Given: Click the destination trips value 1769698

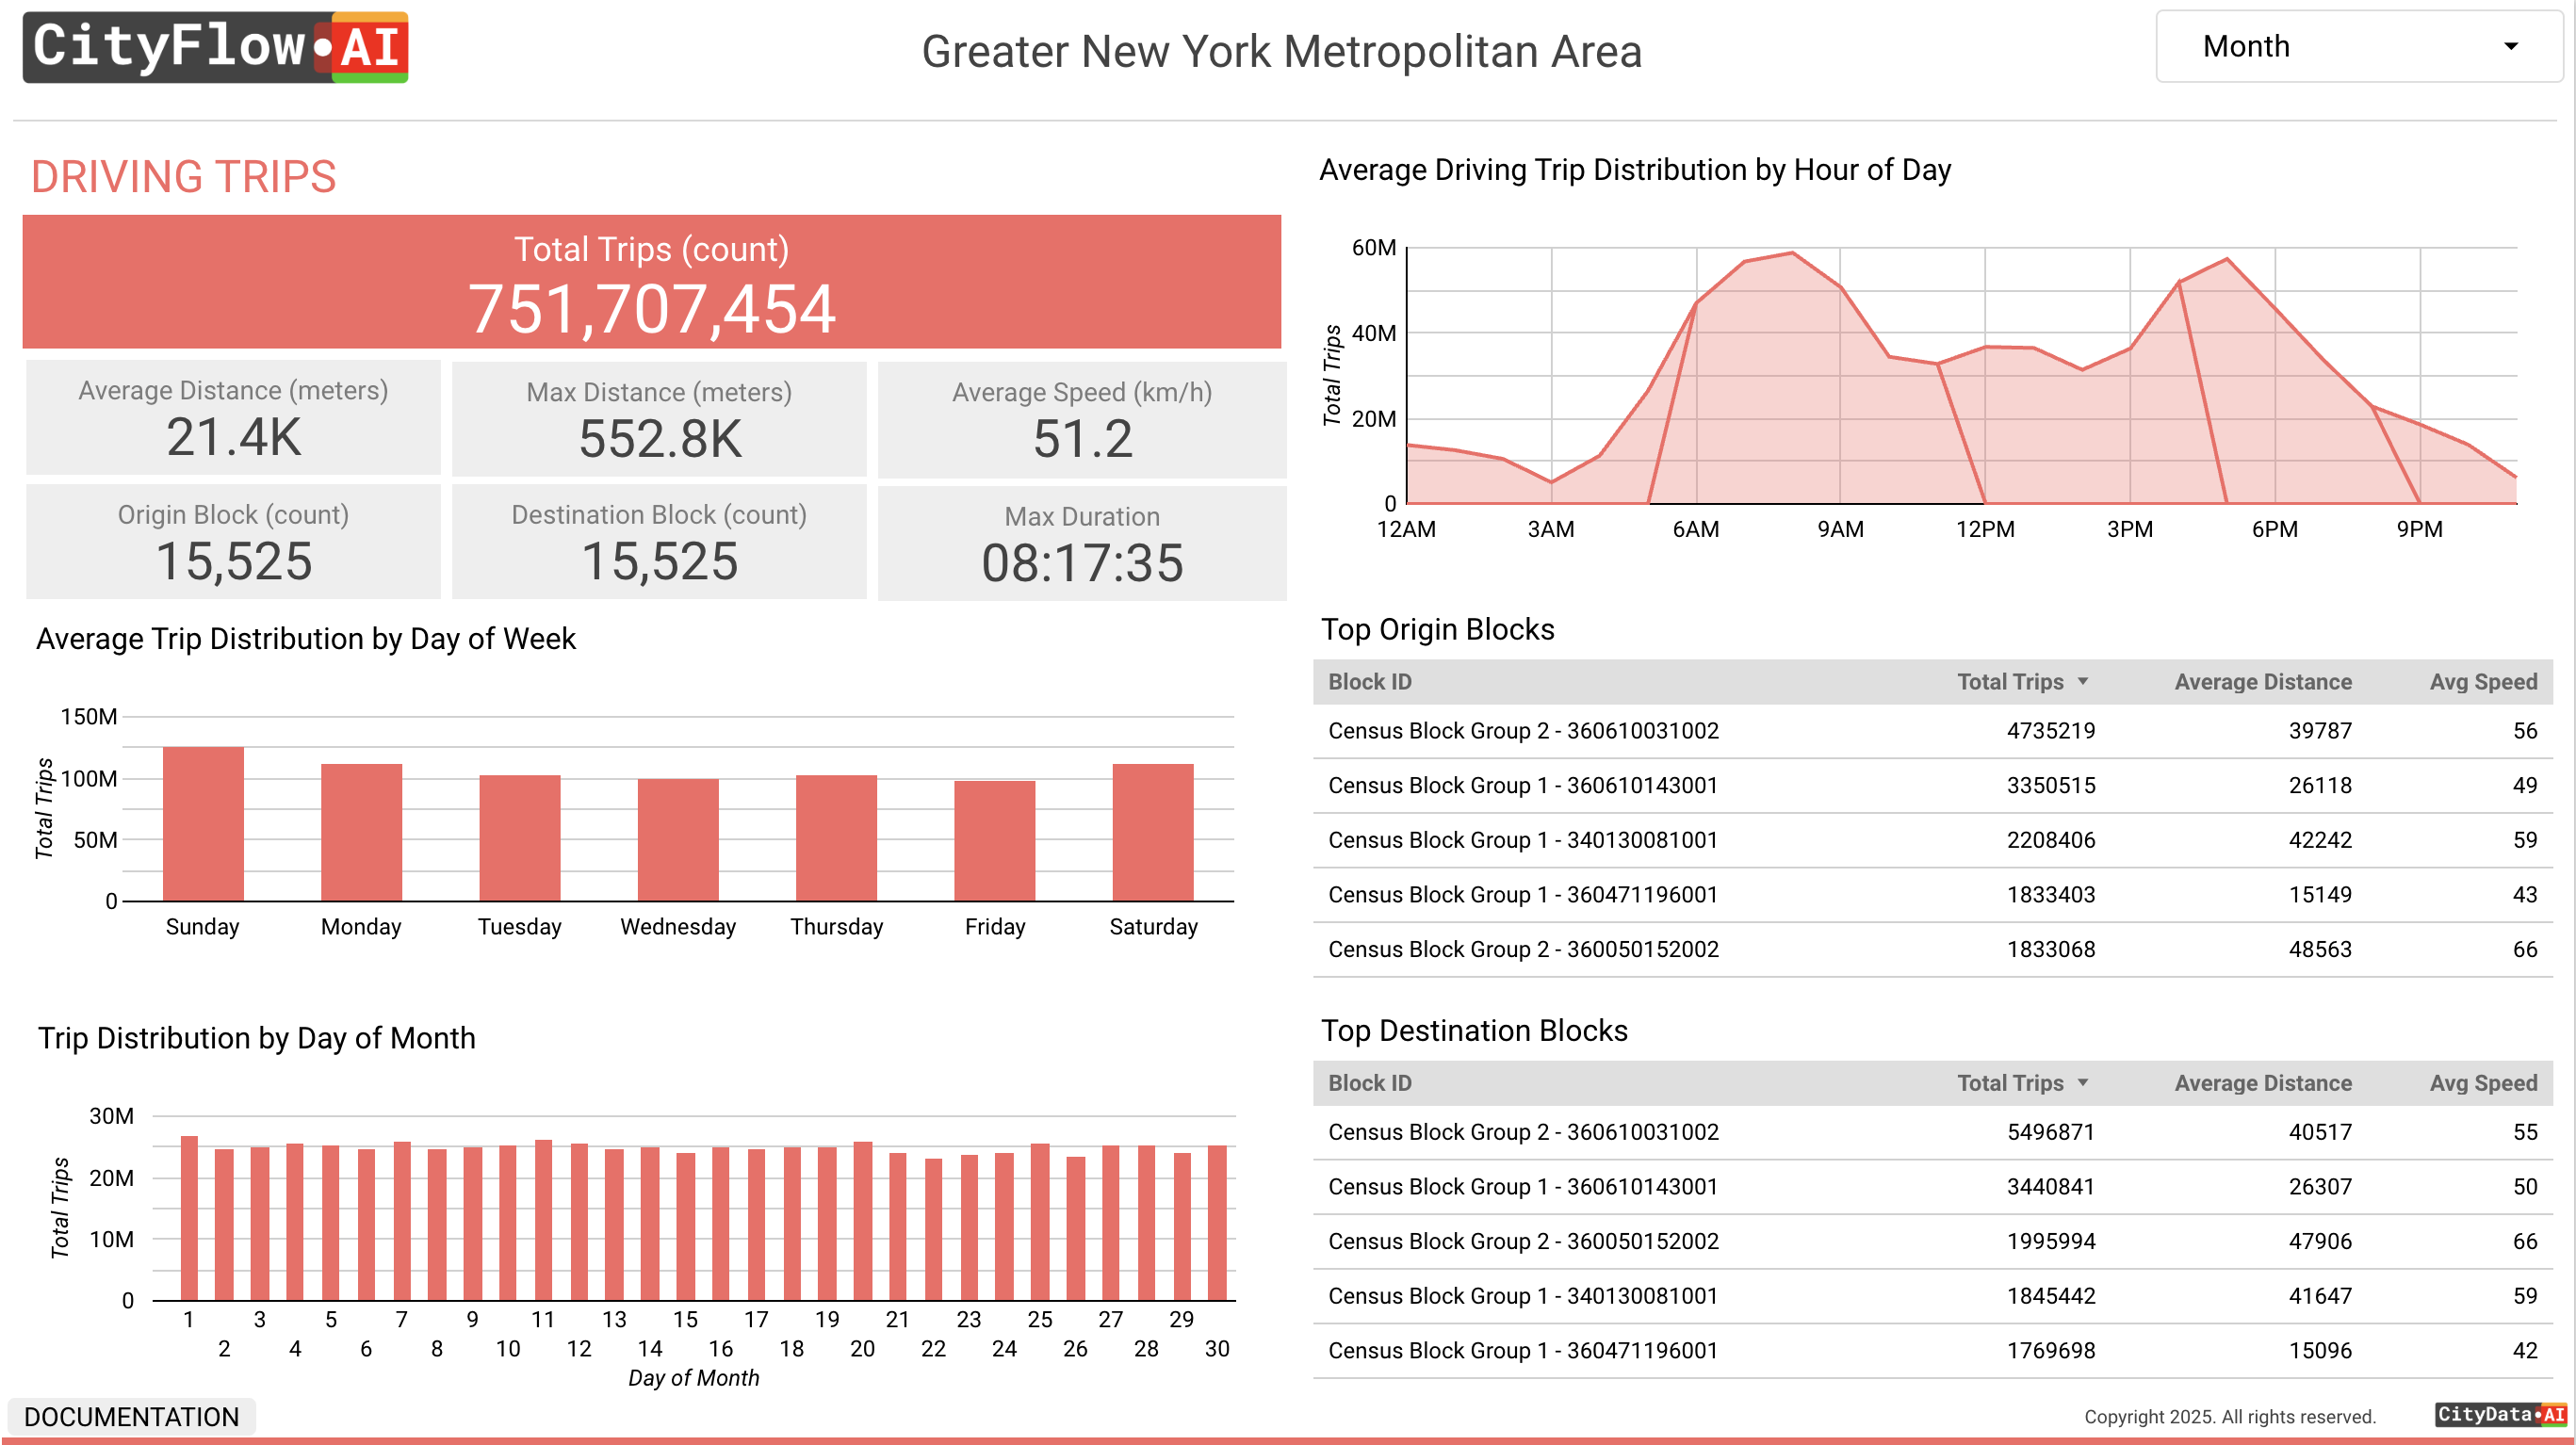Looking at the screenshot, I should tap(2050, 1352).
